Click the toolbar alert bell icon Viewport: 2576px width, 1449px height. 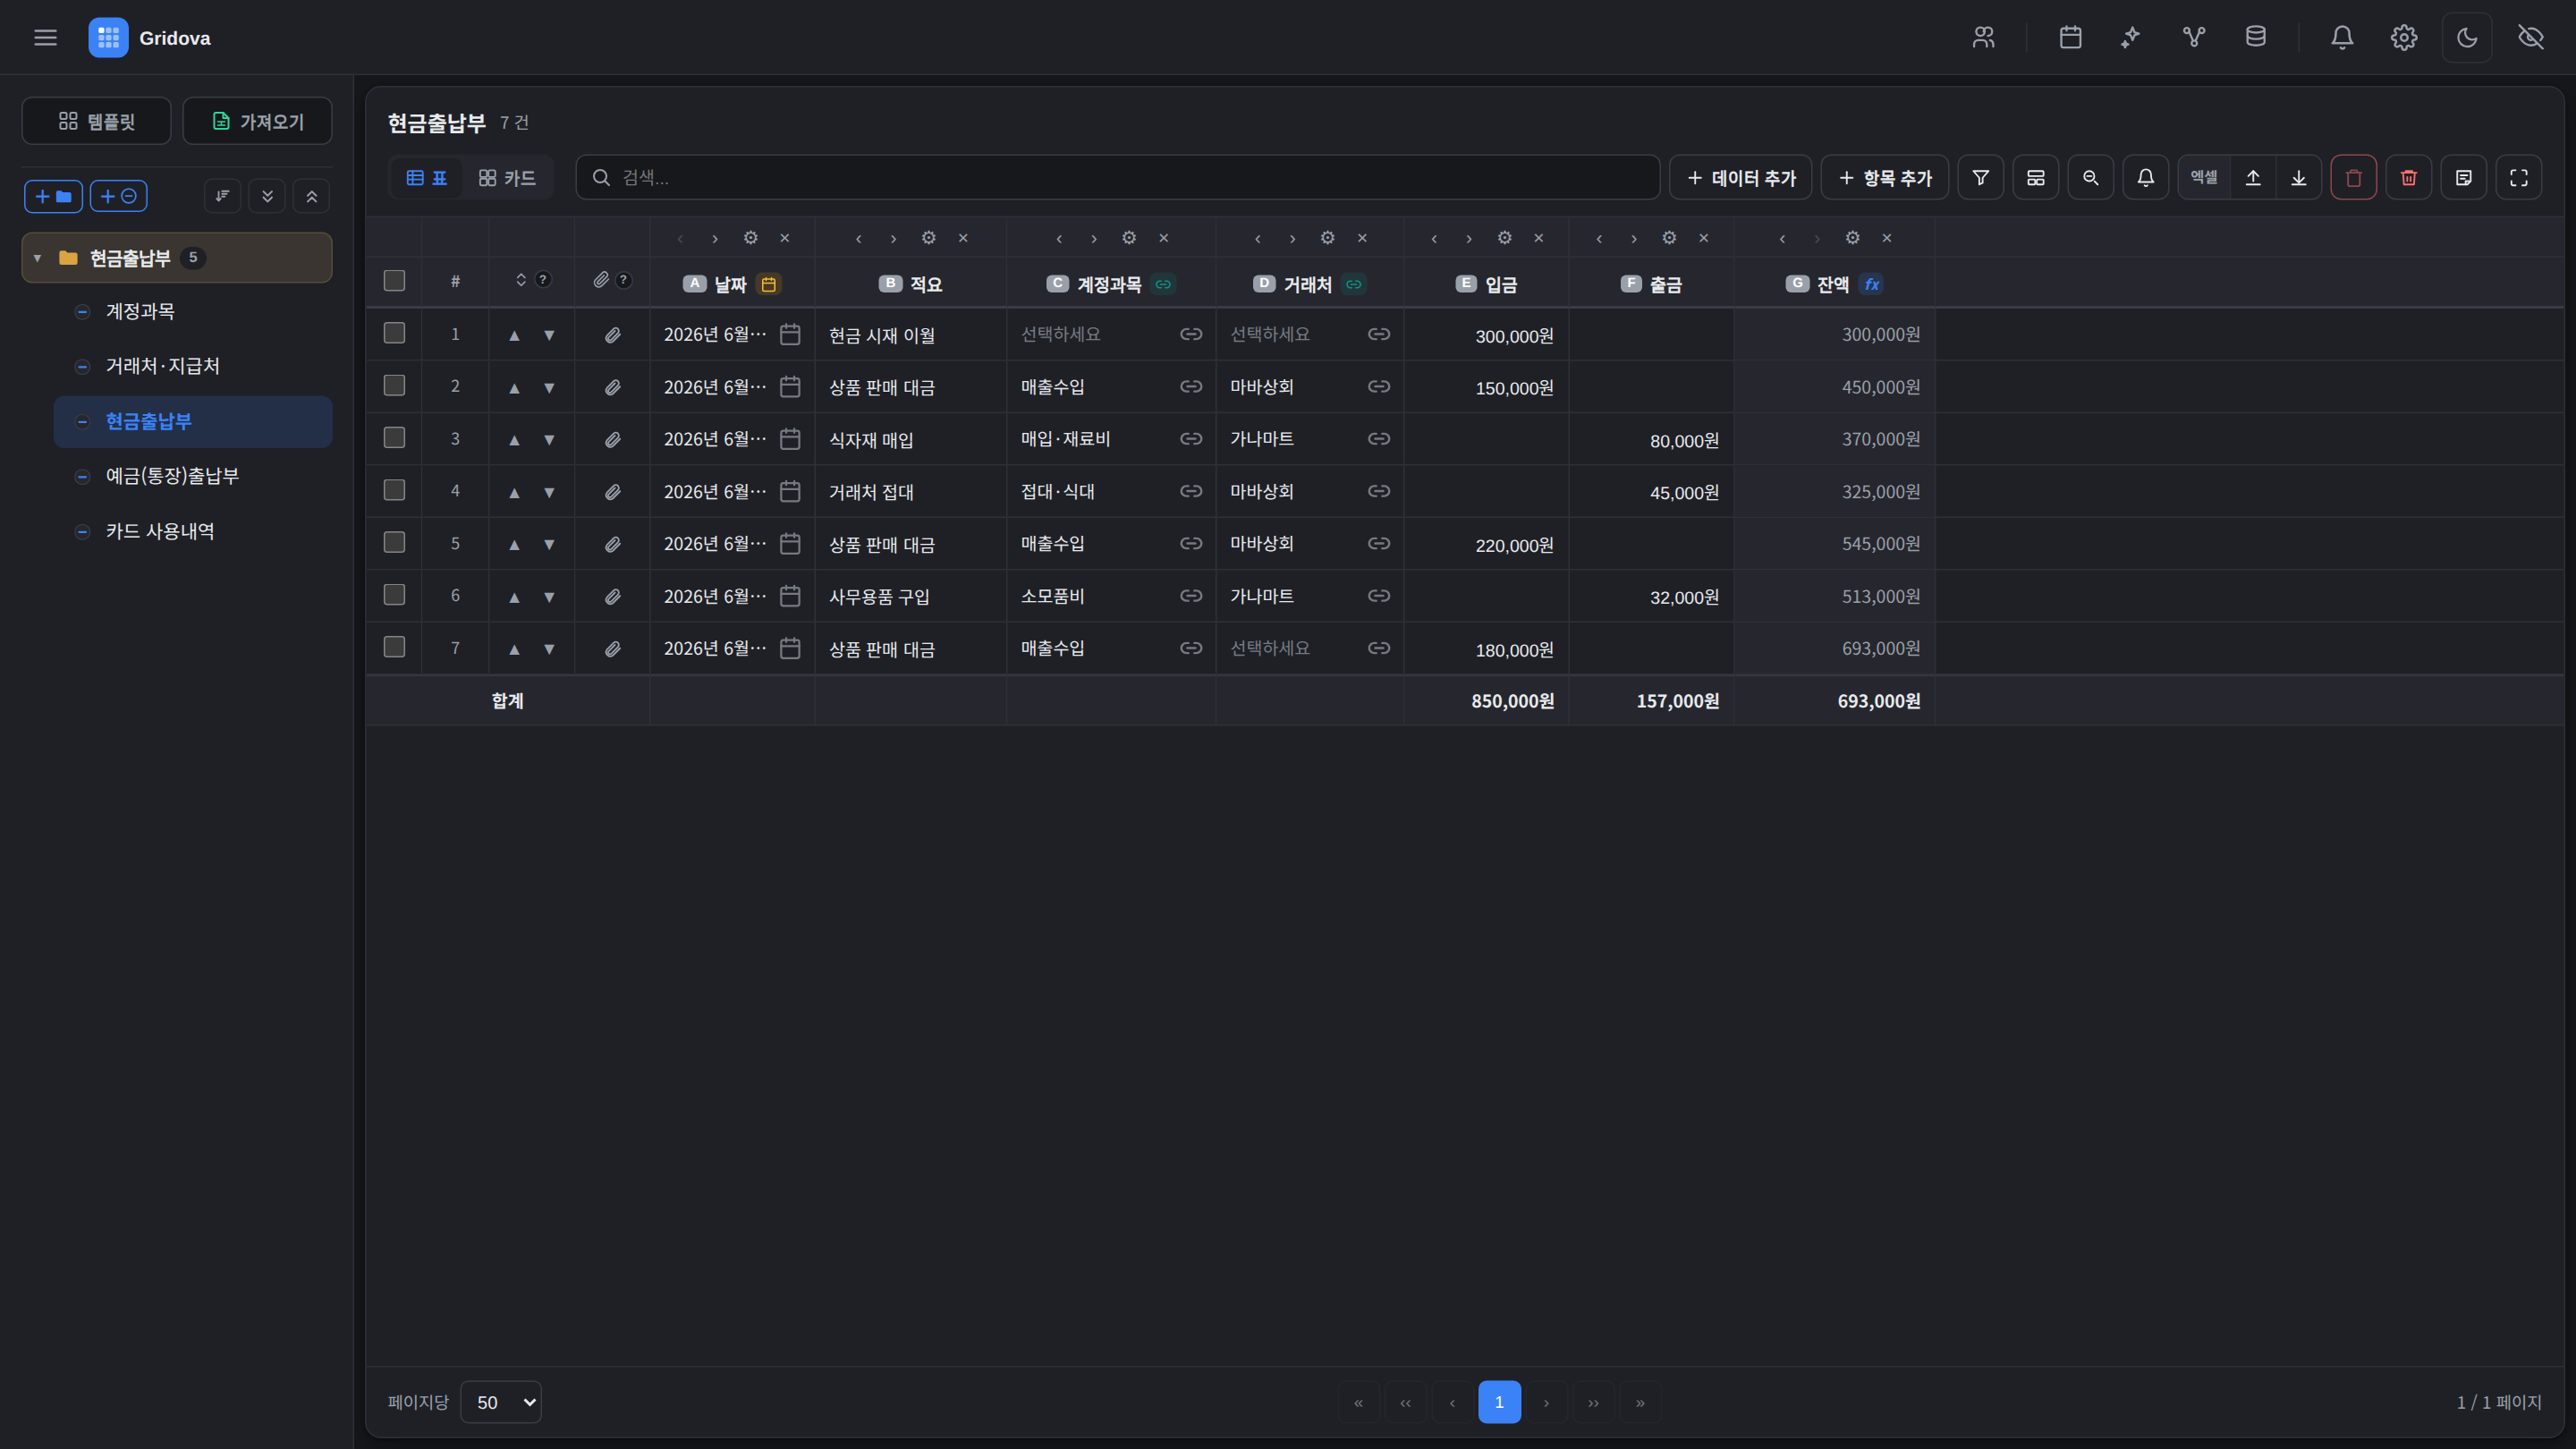tap(2145, 178)
